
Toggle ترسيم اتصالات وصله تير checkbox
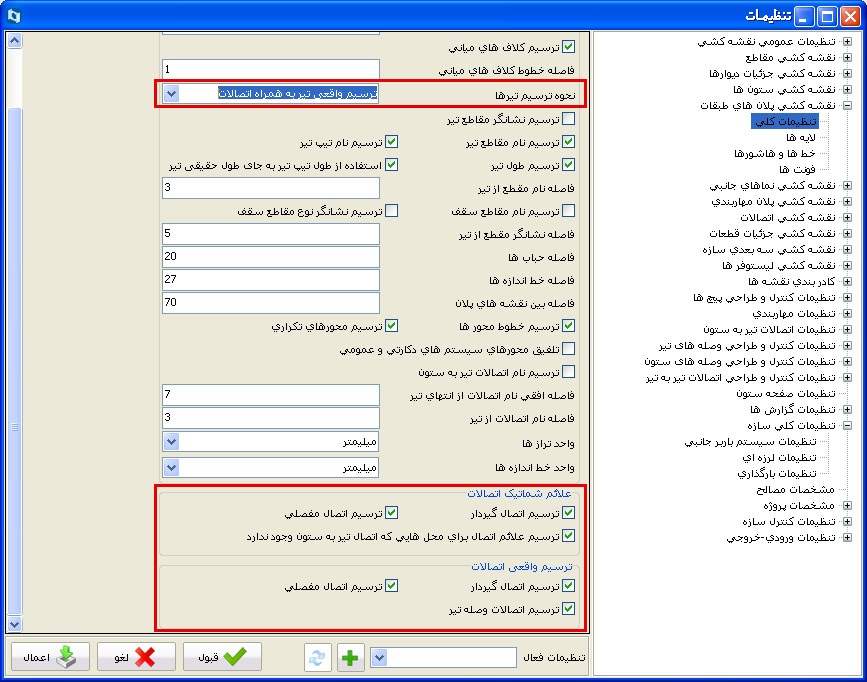[569, 608]
